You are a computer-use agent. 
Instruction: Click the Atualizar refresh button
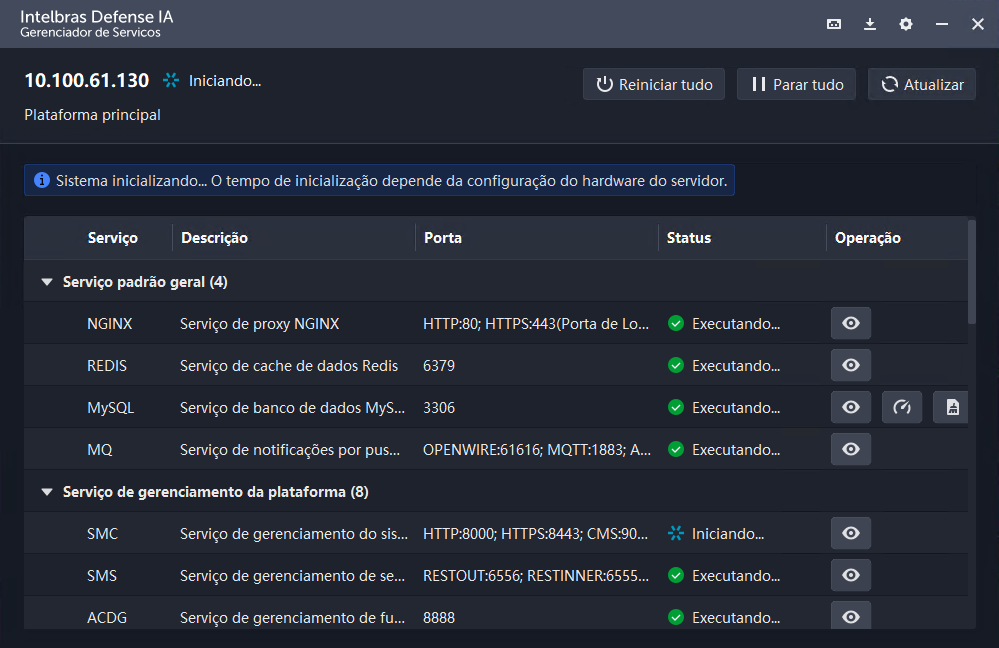pyautogui.click(x=922, y=85)
